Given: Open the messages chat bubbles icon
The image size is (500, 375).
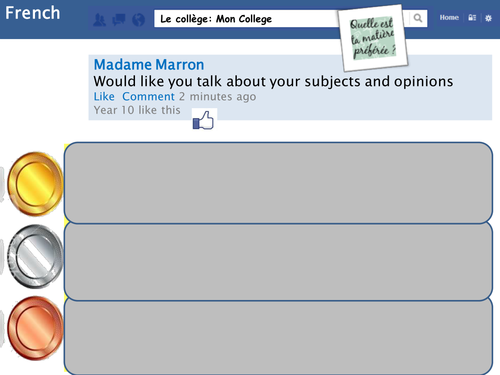Looking at the screenshot, I should pyautogui.click(x=119, y=19).
